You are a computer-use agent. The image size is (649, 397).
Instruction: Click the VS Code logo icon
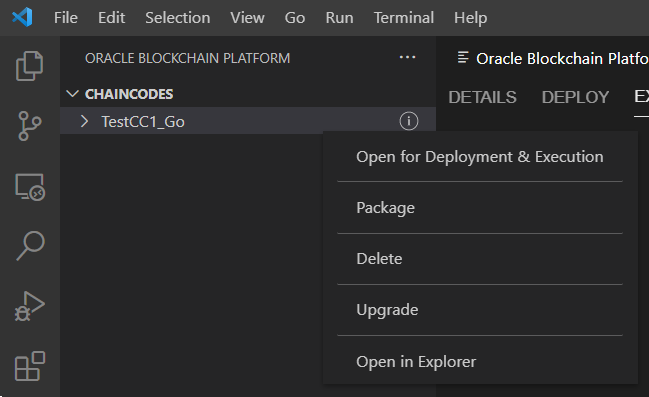pos(22,17)
